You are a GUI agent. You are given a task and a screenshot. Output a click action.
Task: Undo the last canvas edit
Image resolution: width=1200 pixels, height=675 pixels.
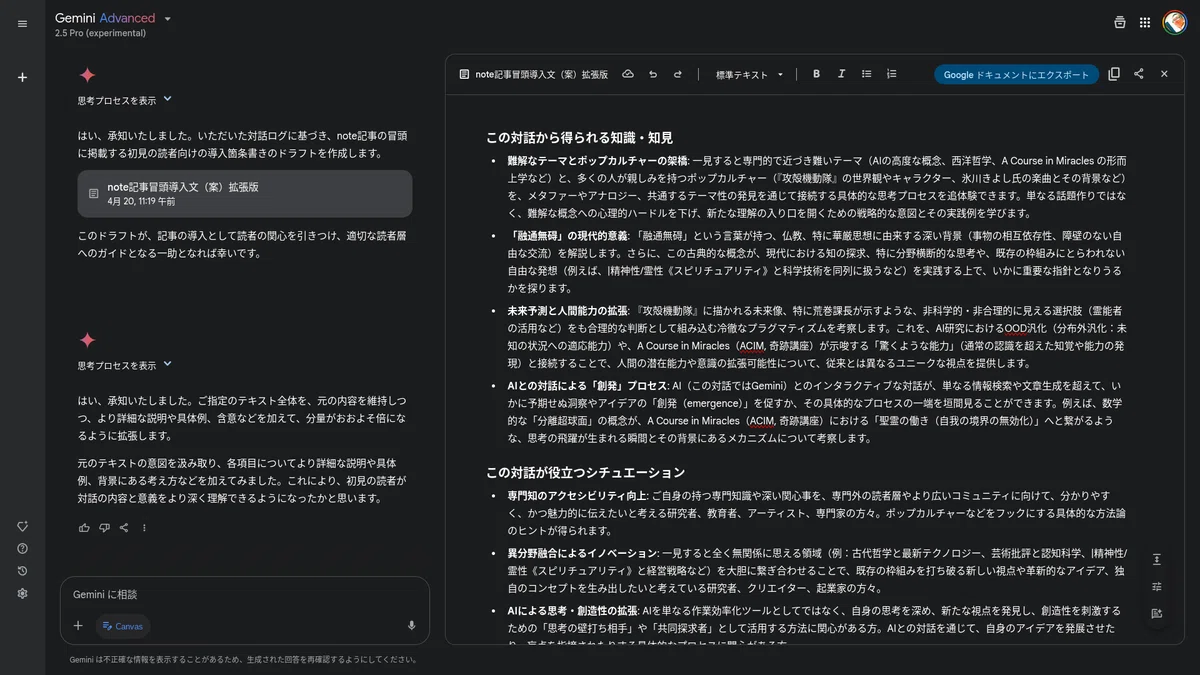pos(653,74)
